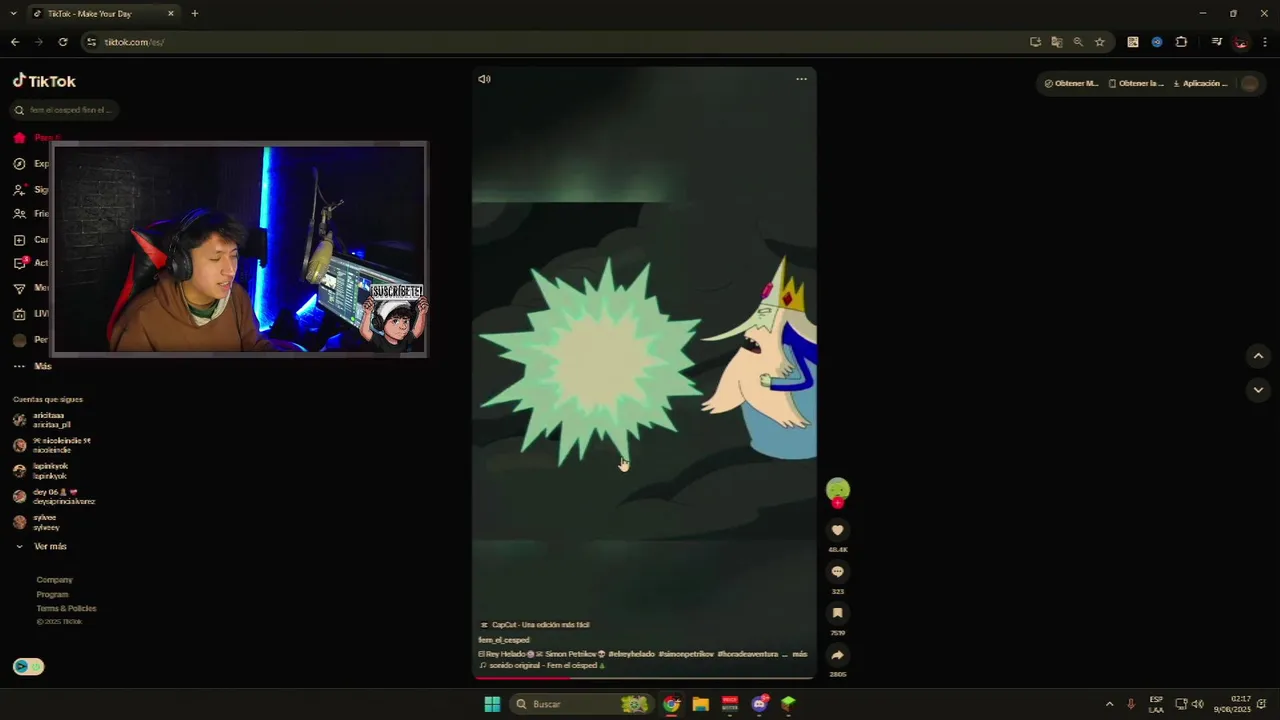Seek using the video progress bar
This screenshot has width=1280, height=720.
pos(644,678)
